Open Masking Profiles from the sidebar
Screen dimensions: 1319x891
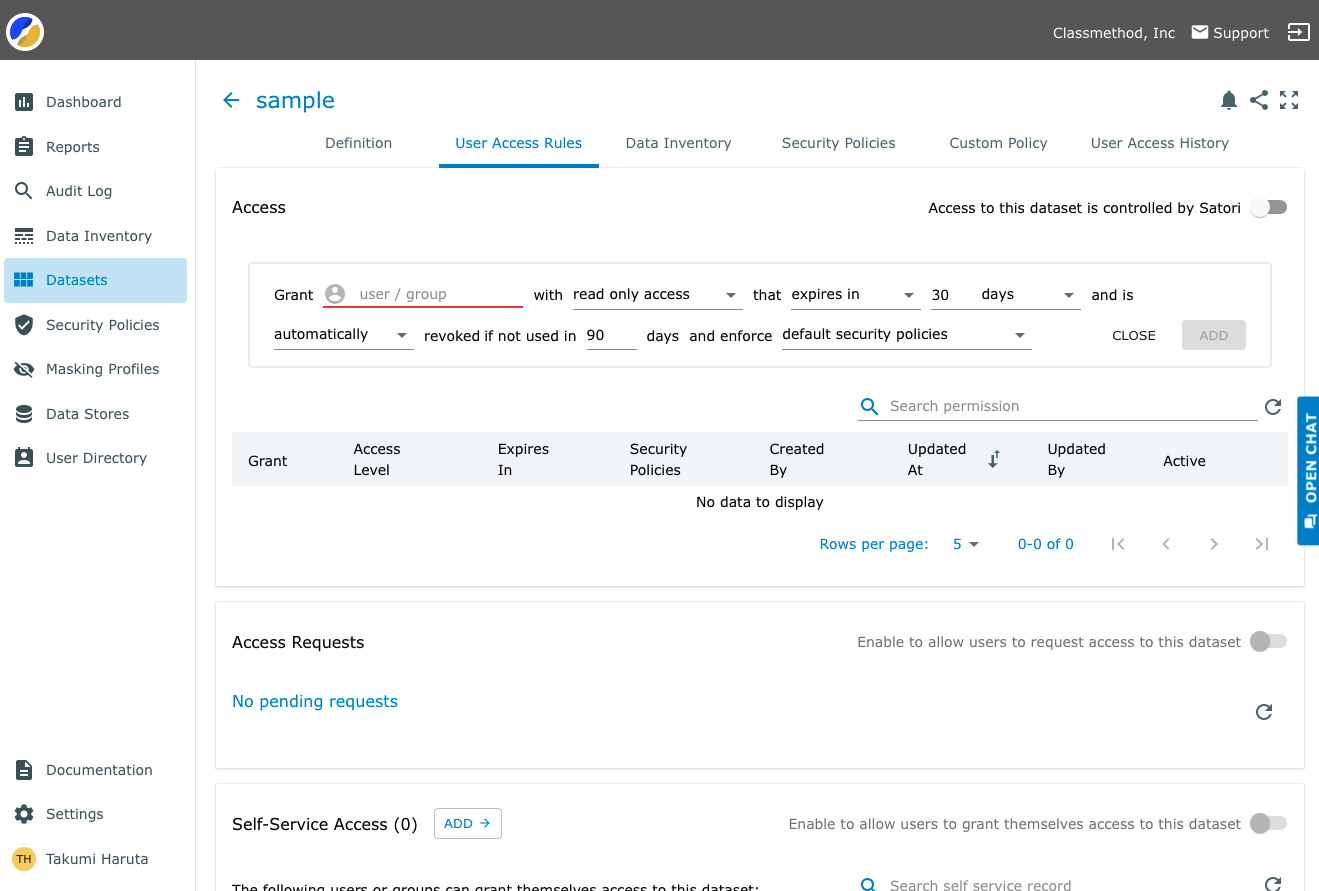pos(103,368)
